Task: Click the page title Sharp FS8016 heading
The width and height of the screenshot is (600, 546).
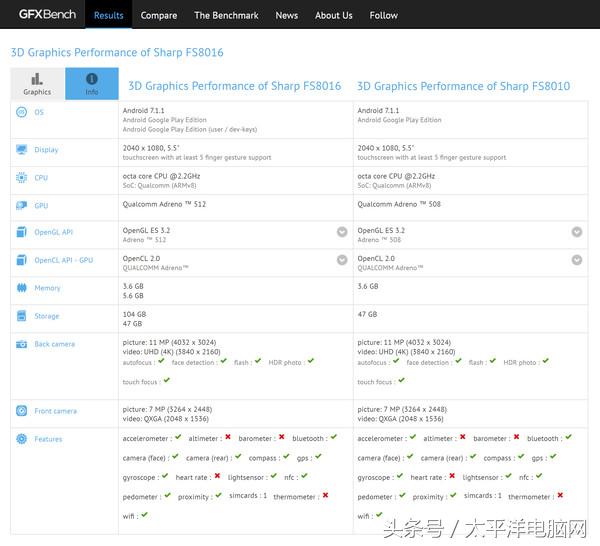Action: click(x=117, y=52)
